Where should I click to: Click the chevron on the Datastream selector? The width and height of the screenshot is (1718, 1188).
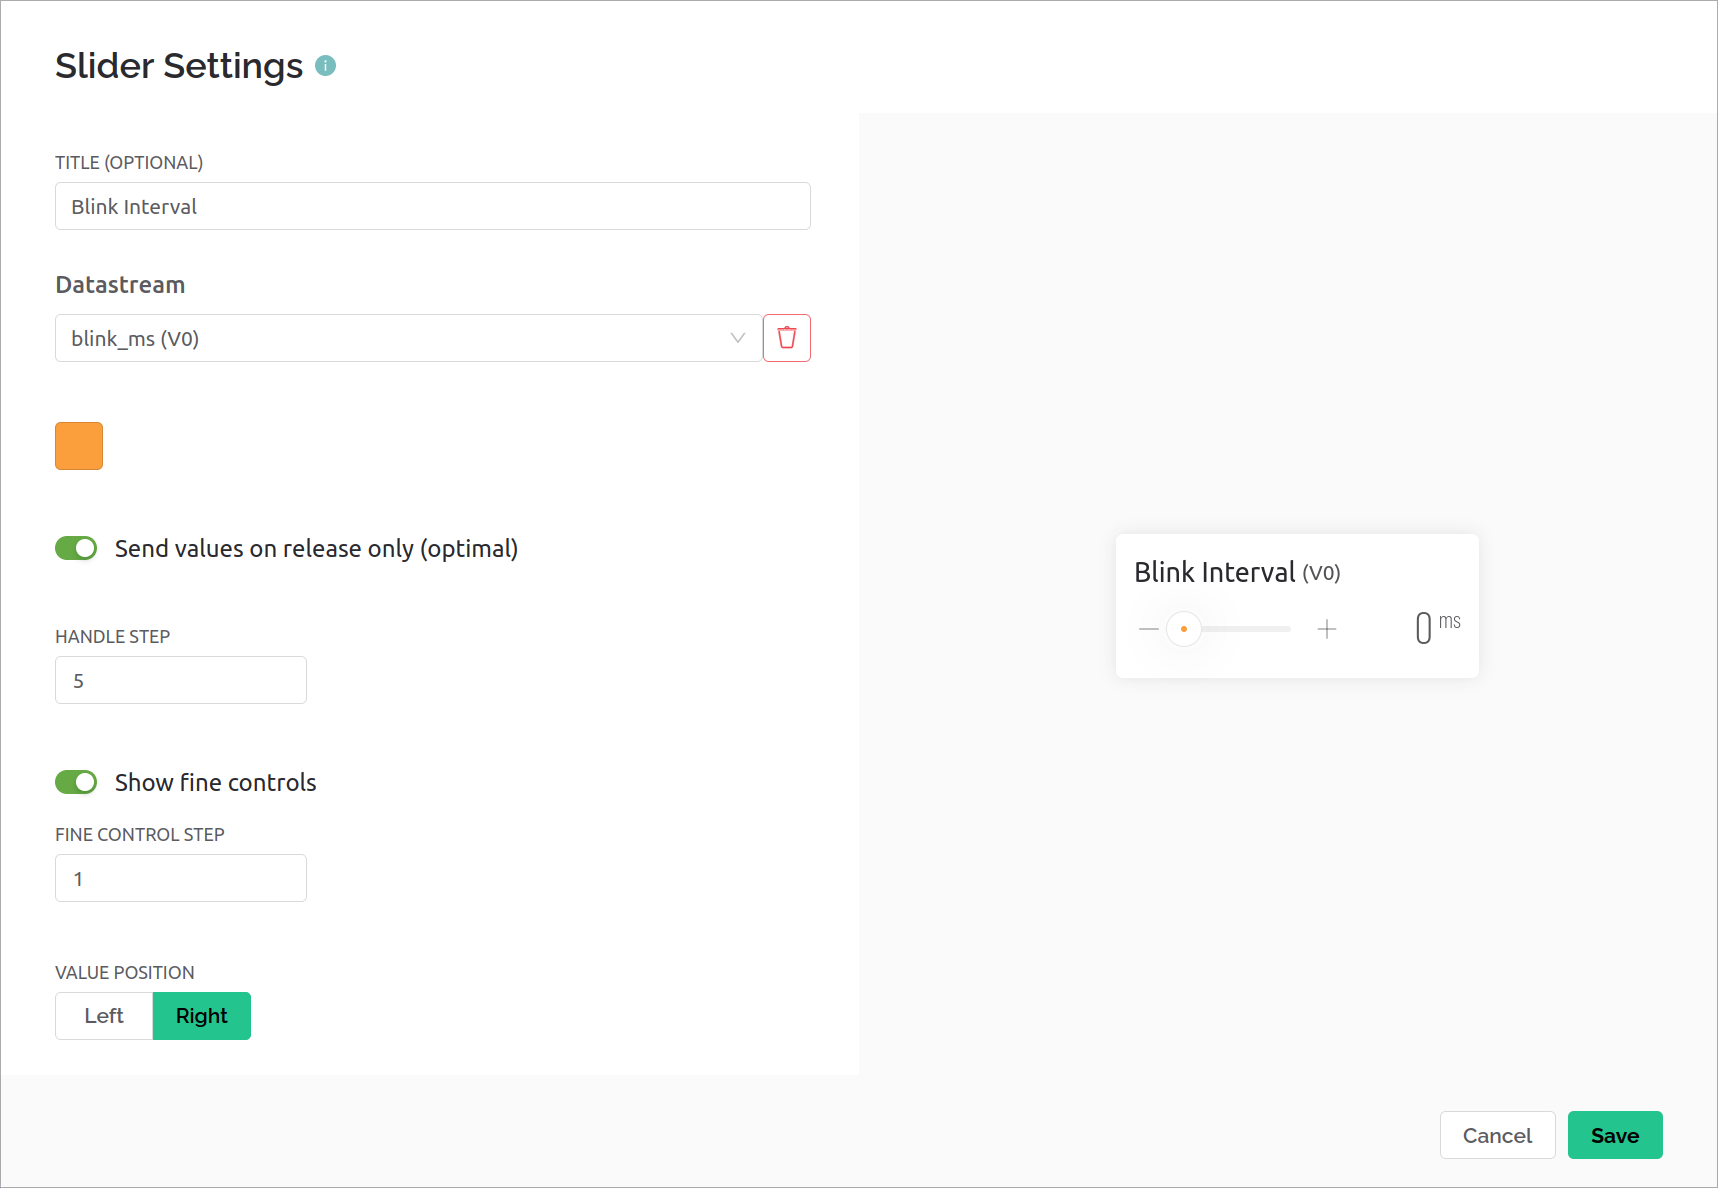[x=737, y=338]
